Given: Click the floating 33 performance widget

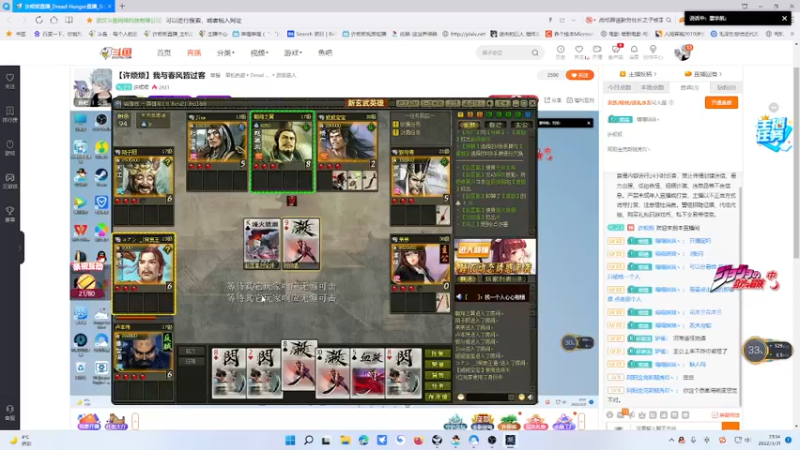Looking at the screenshot, I should (x=756, y=351).
